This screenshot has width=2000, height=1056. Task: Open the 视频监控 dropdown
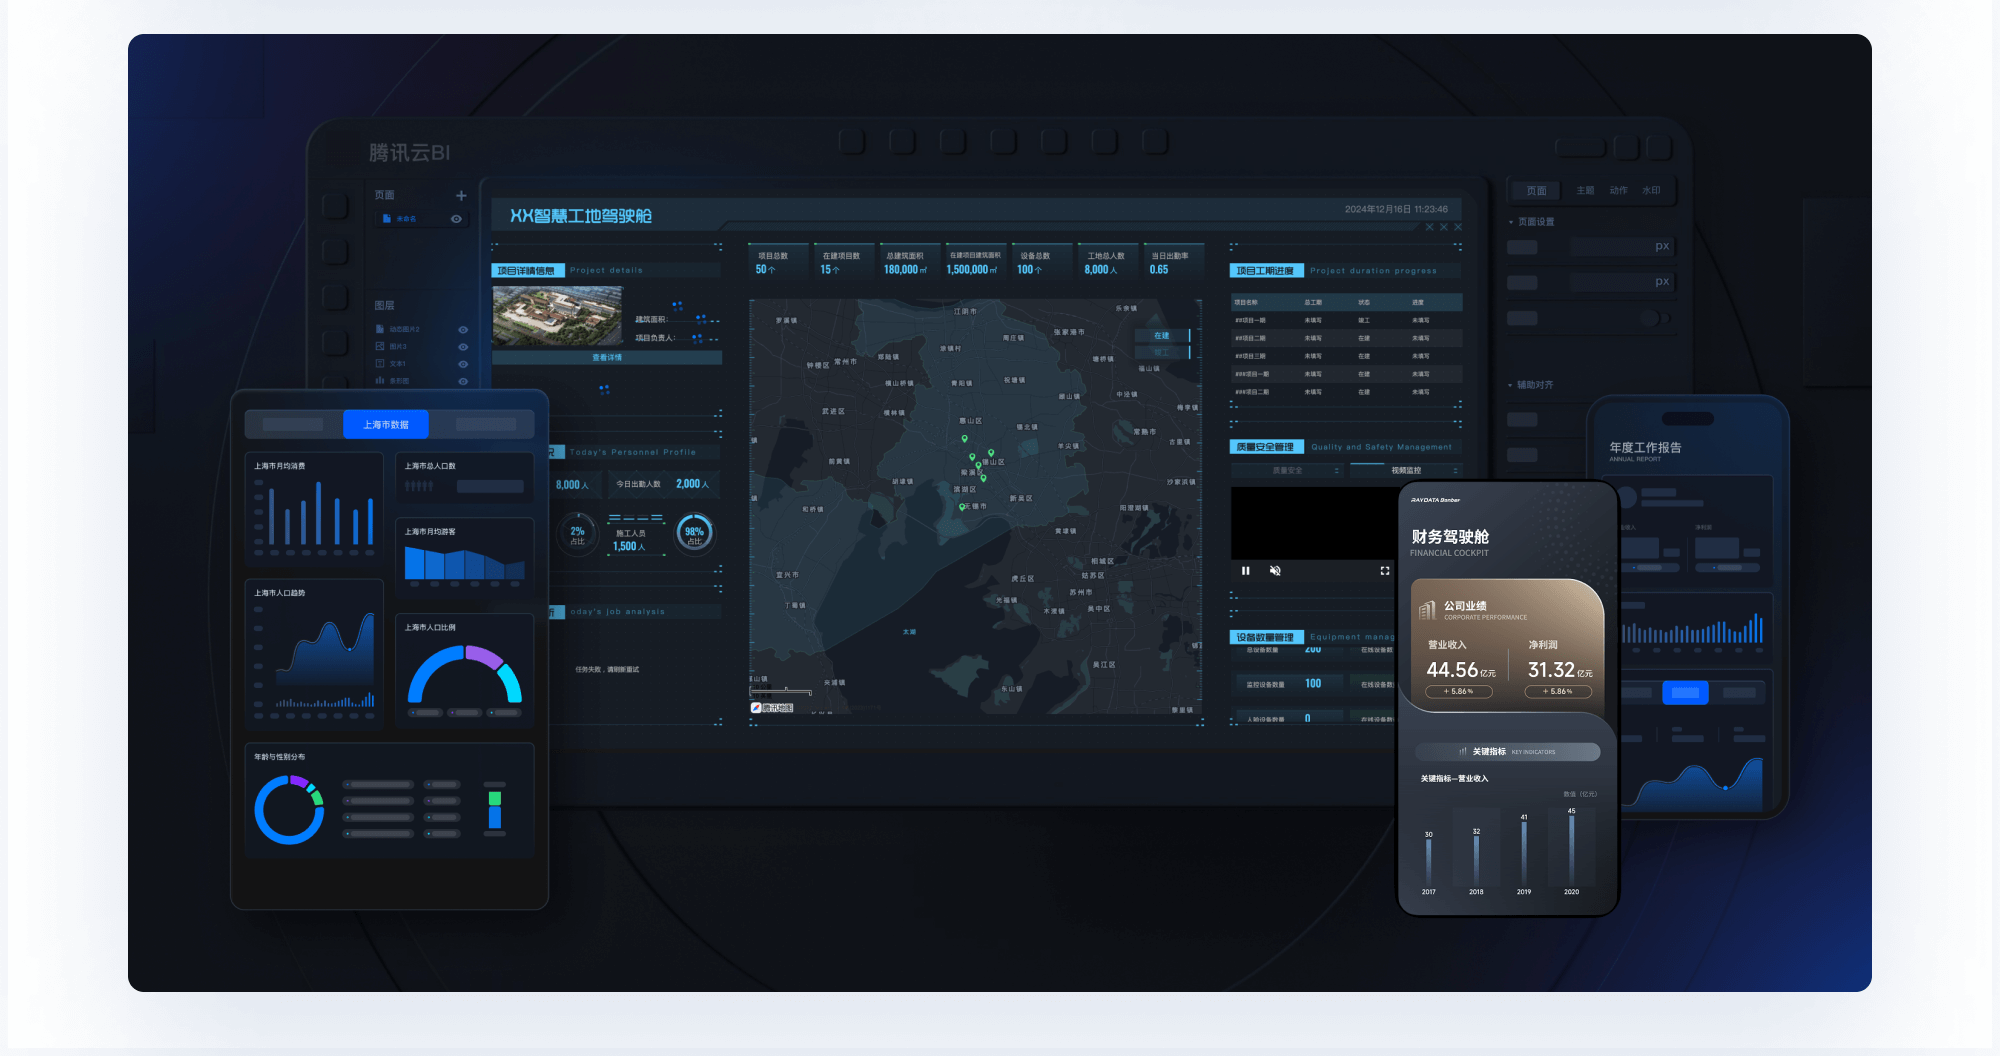coord(1406,471)
